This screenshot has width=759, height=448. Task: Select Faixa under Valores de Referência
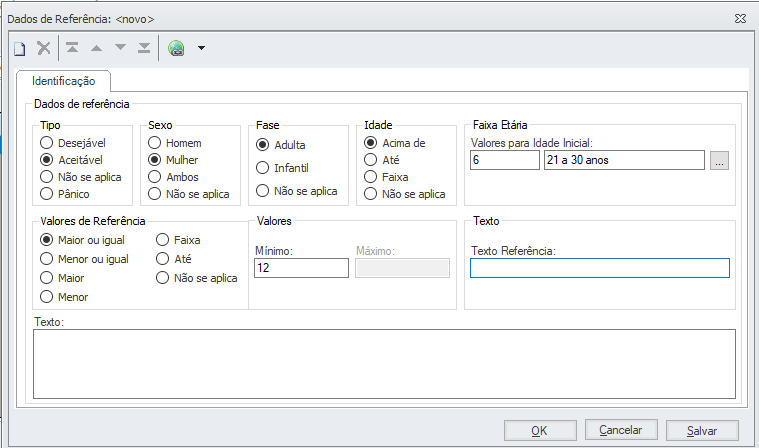(178, 239)
